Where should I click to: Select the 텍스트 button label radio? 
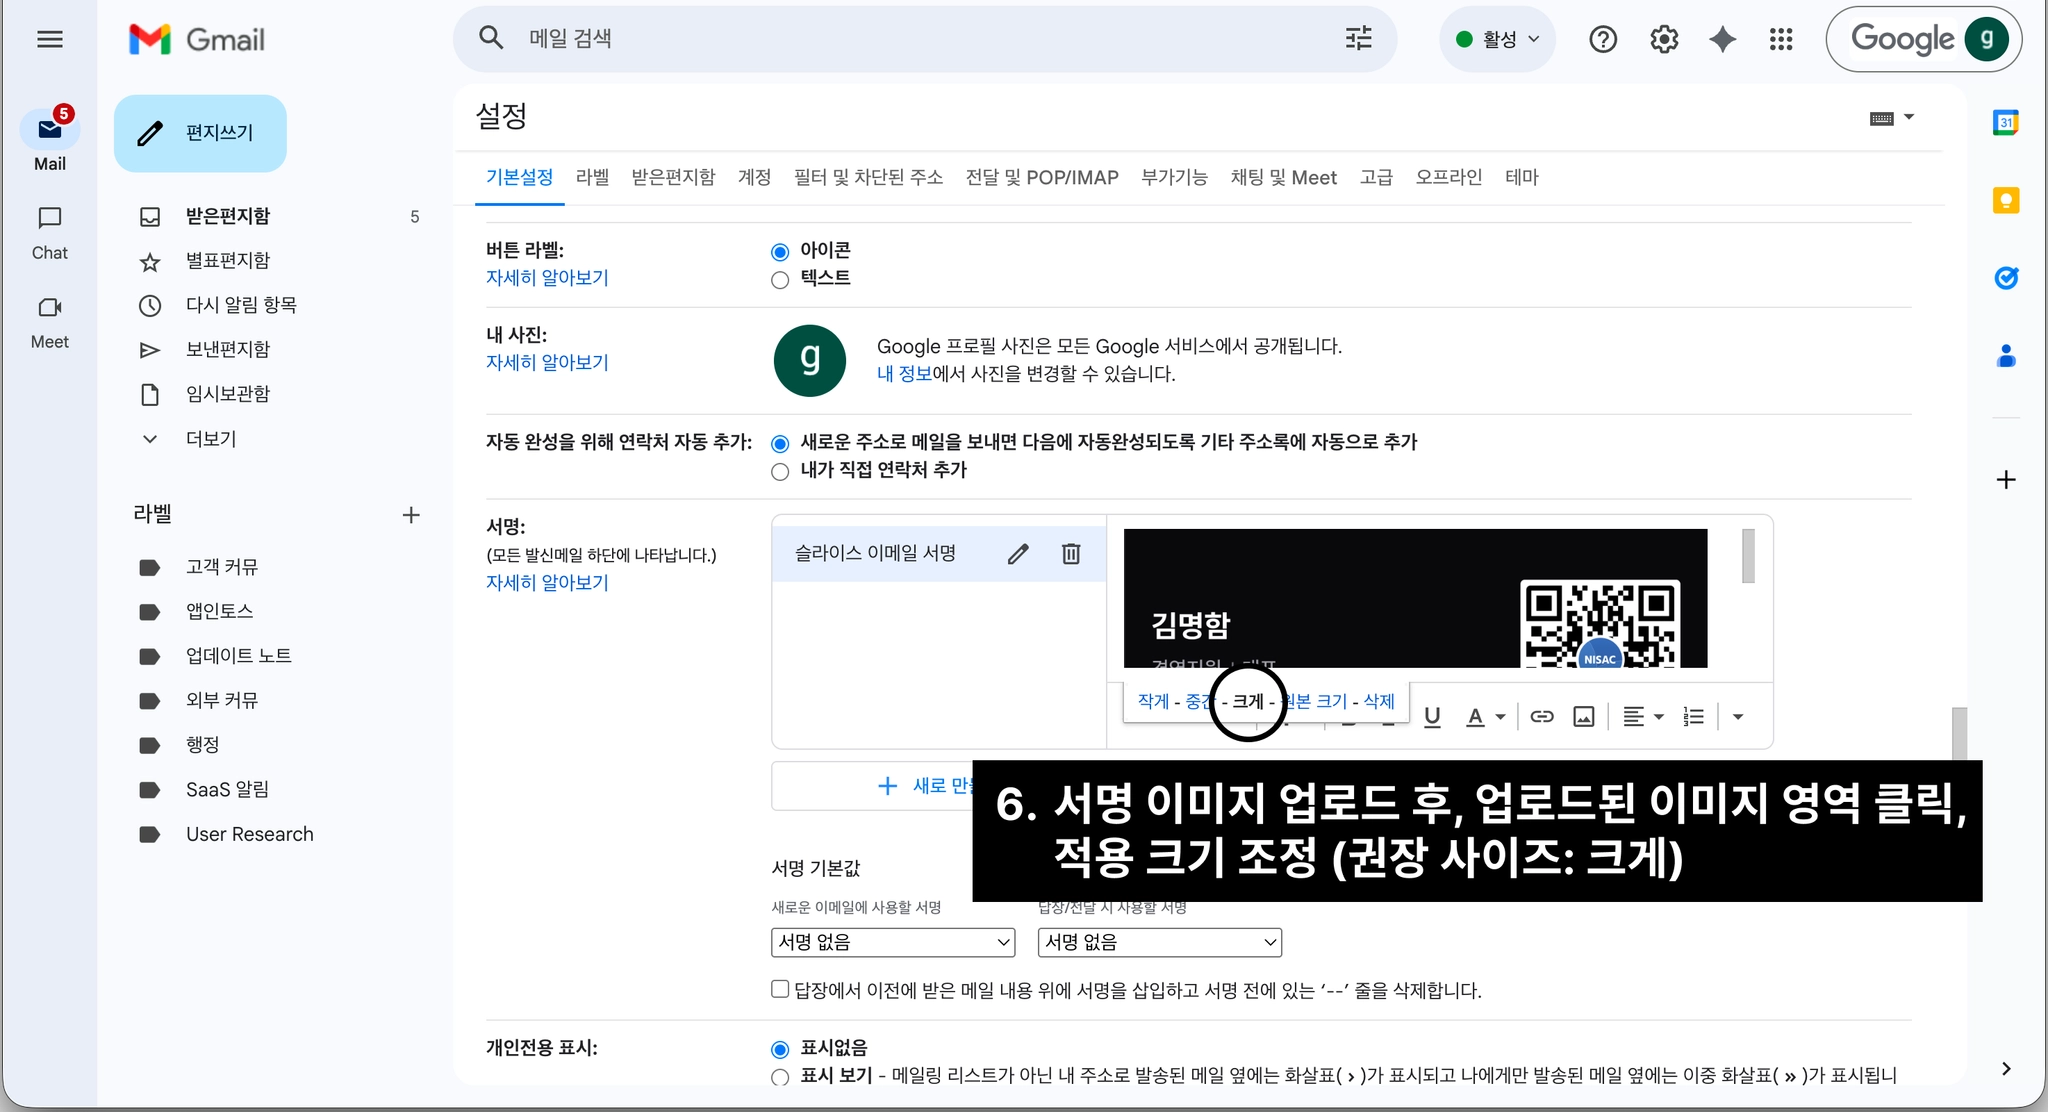pyautogui.click(x=780, y=280)
